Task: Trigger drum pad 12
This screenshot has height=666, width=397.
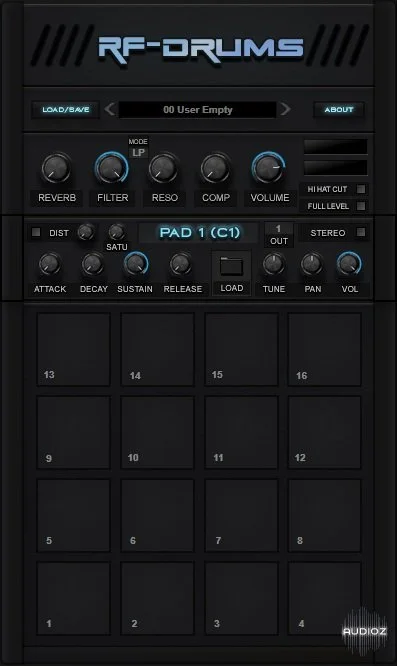Action: [x=324, y=432]
